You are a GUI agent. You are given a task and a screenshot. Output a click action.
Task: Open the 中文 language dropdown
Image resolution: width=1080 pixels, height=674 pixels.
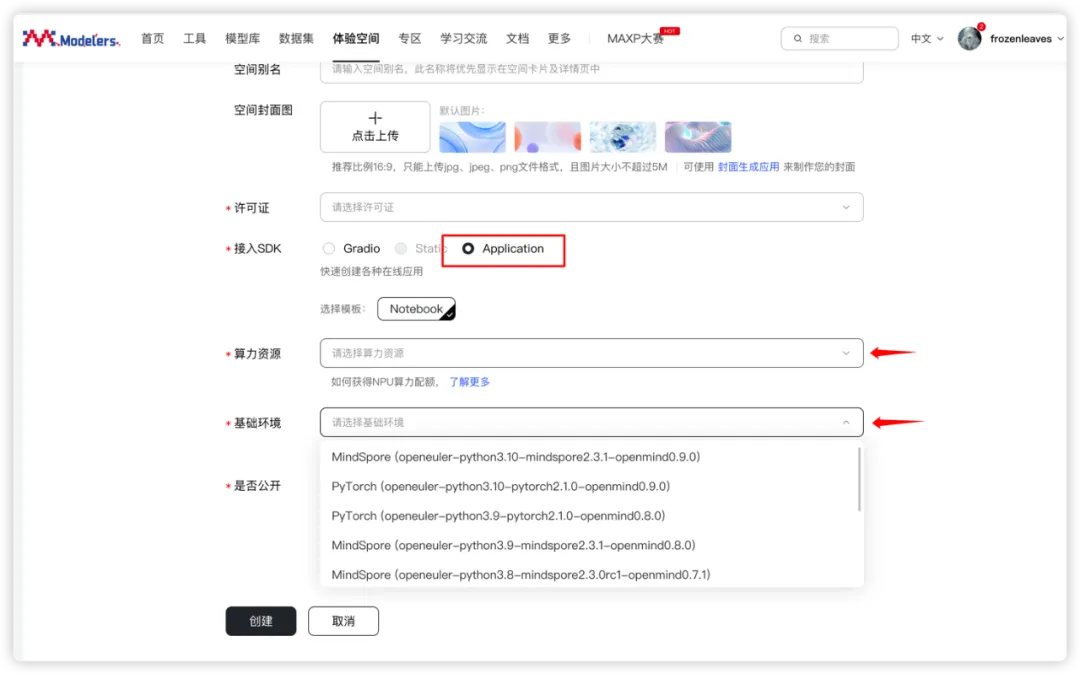tap(926, 39)
